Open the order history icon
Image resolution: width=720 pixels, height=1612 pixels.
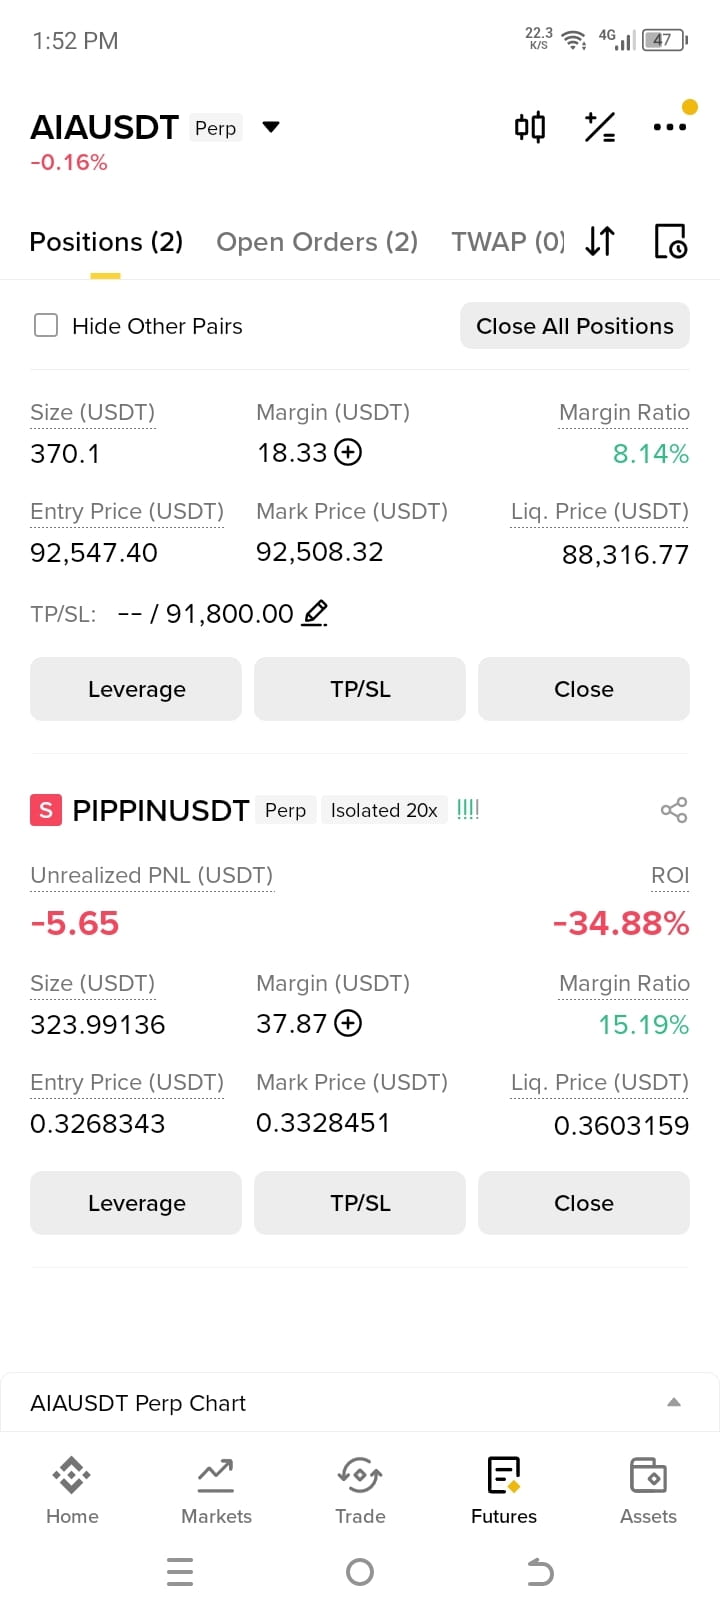670,241
